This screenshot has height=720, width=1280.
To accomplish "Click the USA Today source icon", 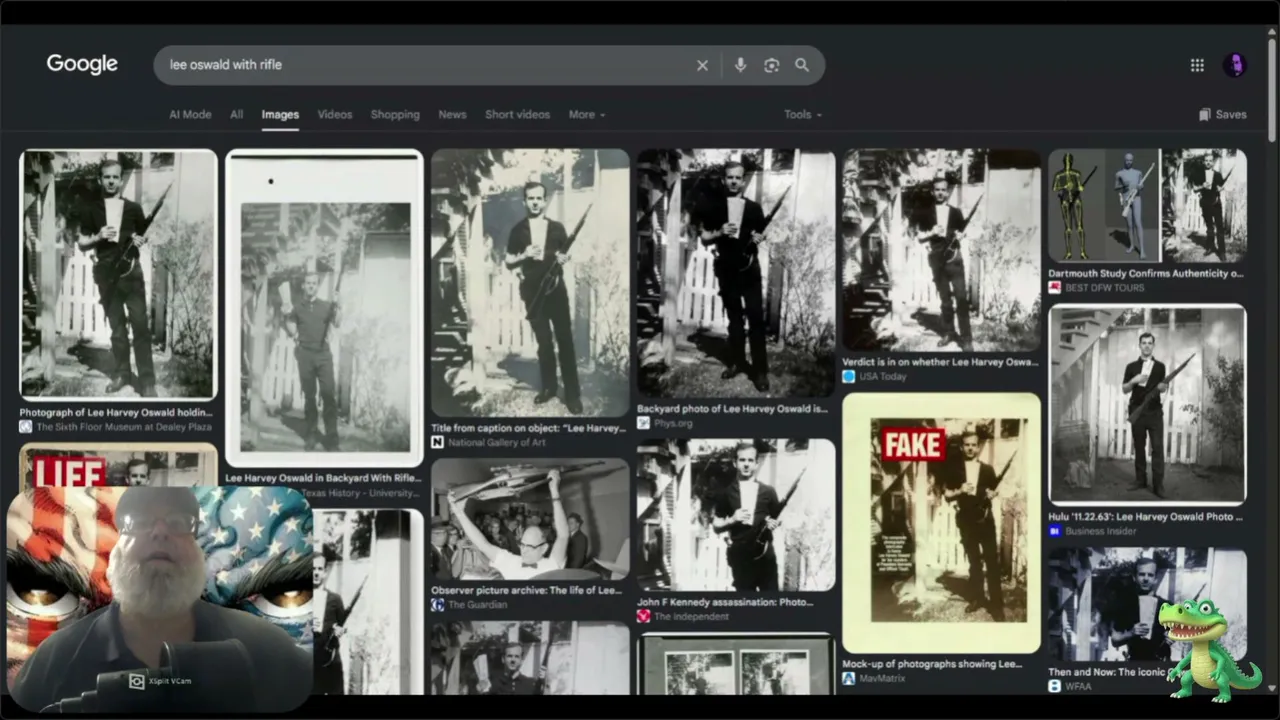I will pyautogui.click(x=848, y=376).
